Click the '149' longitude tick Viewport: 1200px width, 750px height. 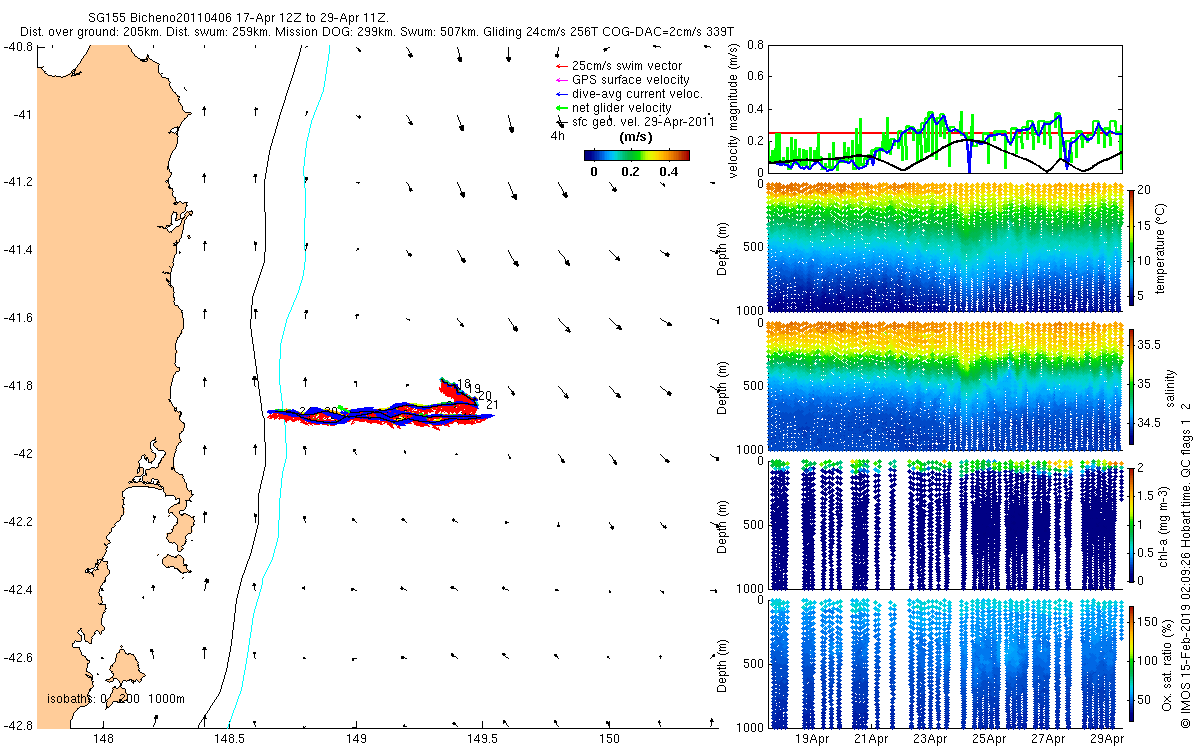[356, 739]
